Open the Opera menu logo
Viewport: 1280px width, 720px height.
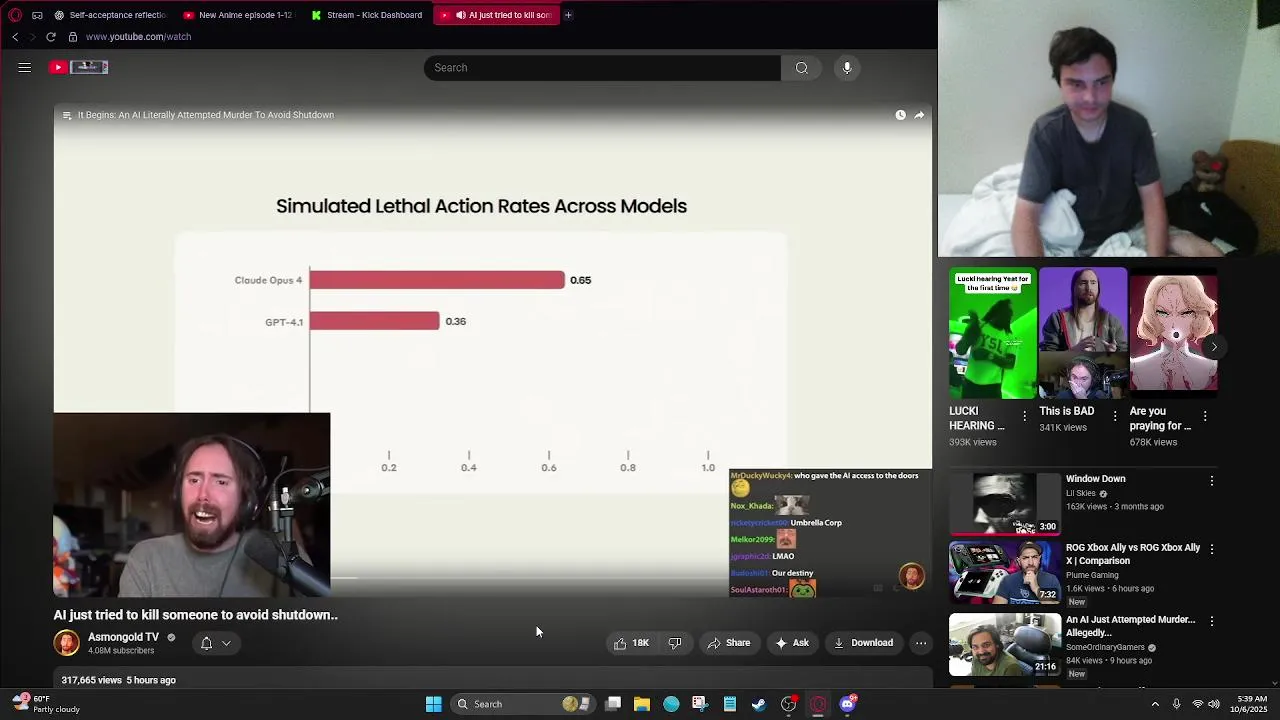tap(15, 15)
